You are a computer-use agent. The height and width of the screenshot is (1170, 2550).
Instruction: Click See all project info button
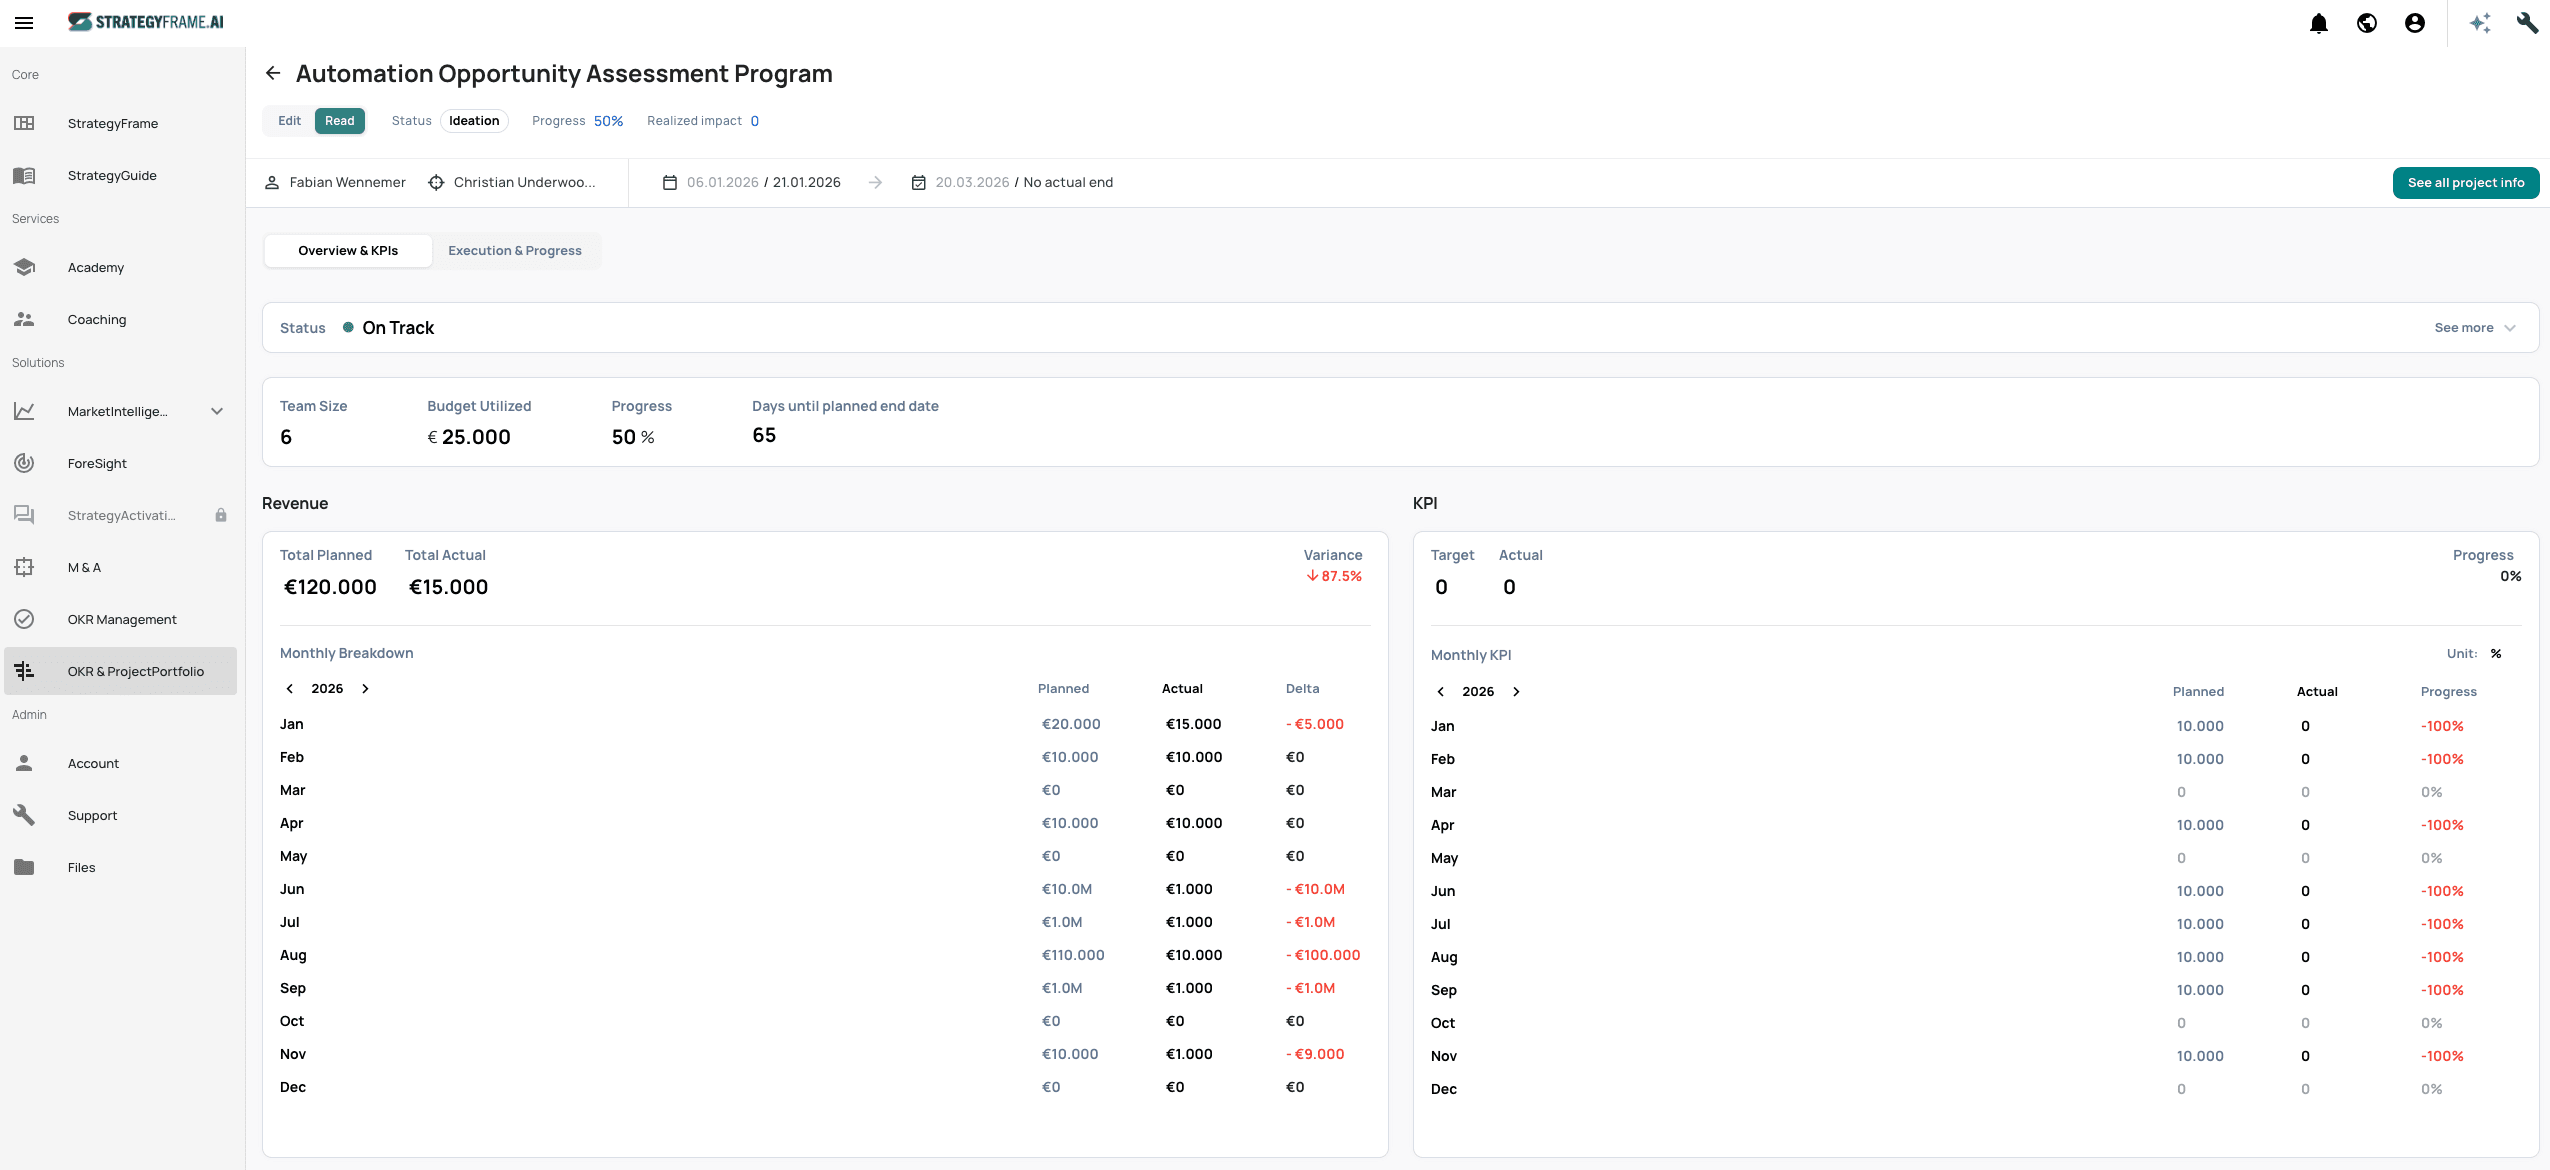pos(2465,183)
